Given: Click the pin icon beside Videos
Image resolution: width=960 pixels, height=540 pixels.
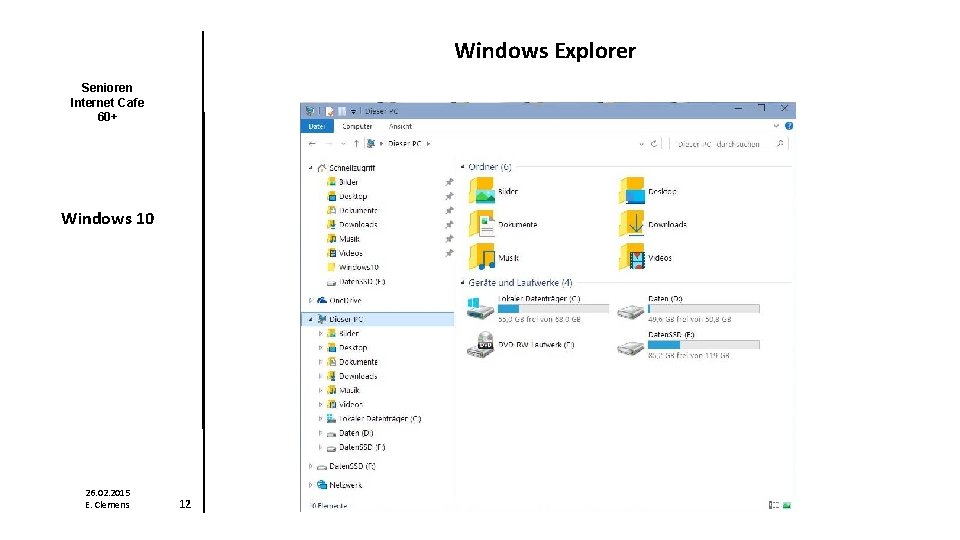Looking at the screenshot, I should (449, 253).
